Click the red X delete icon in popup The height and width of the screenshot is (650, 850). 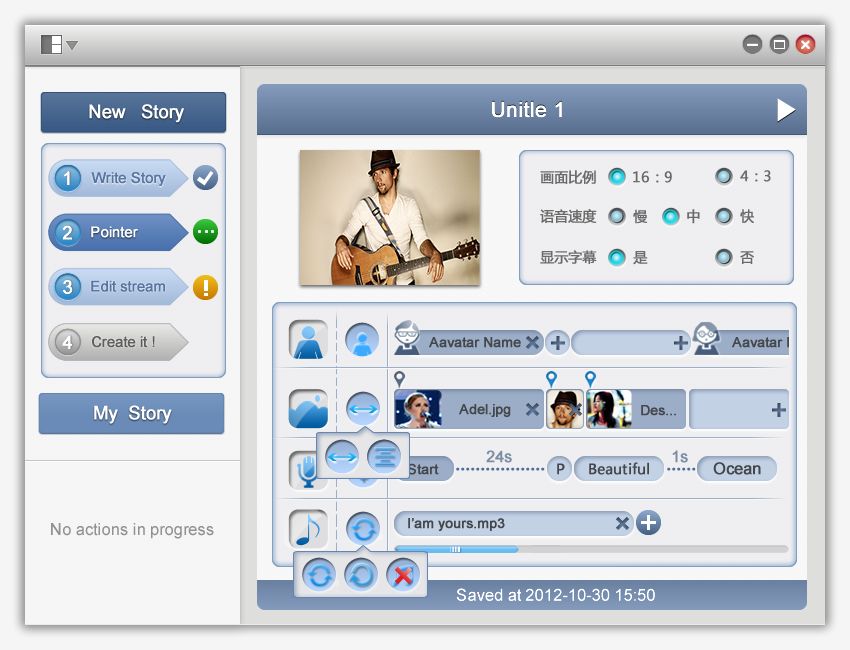click(403, 574)
